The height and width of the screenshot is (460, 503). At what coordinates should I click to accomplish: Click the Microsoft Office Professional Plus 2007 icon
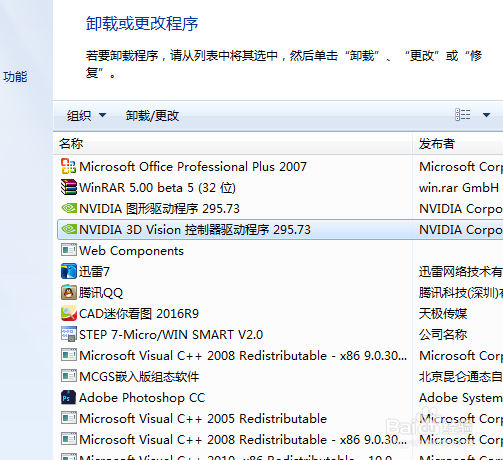(69, 166)
